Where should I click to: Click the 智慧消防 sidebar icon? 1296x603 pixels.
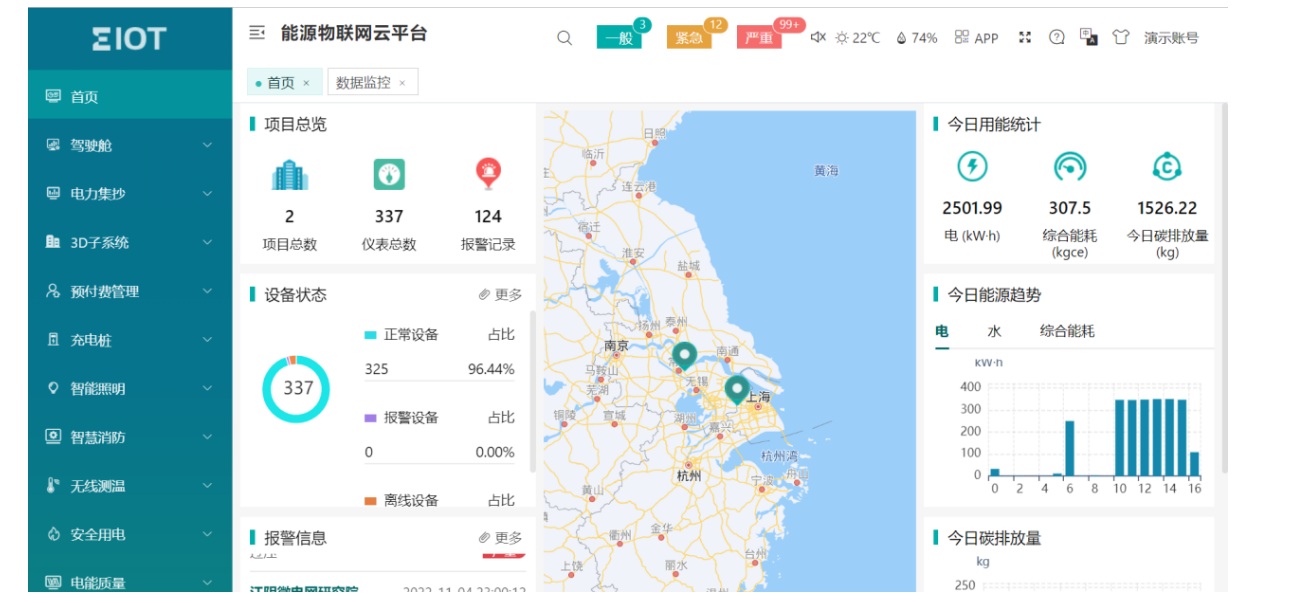point(53,437)
